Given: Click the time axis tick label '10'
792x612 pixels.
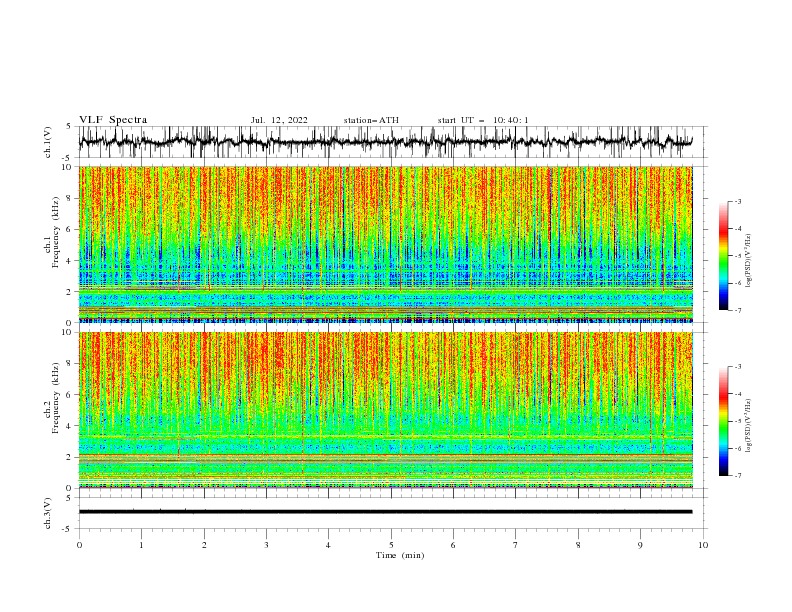Looking at the screenshot, I should (703, 545).
